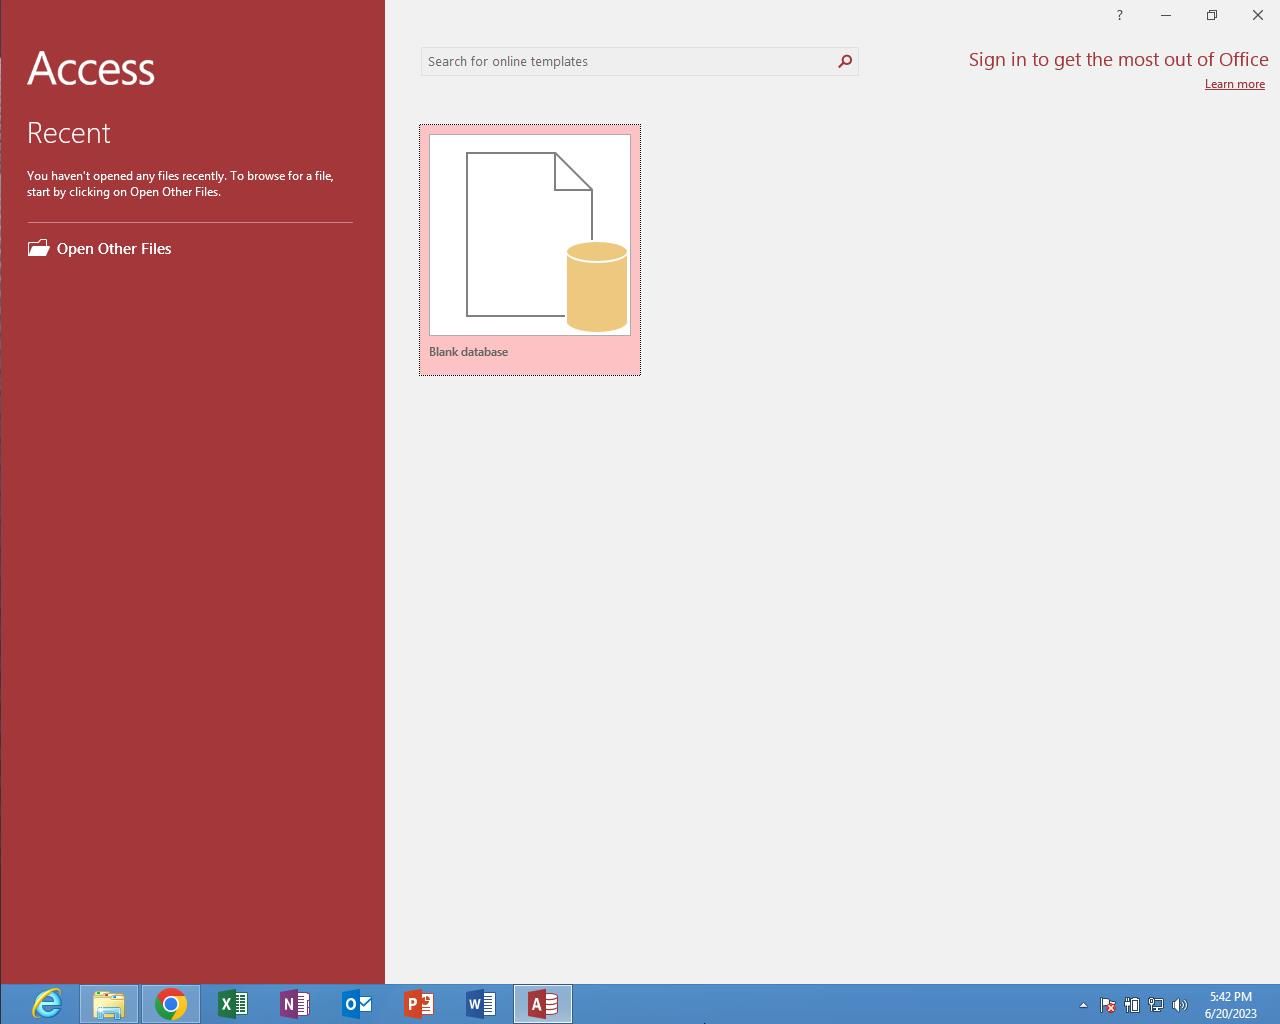Viewport: 1280px width, 1024px height.
Task: Open OneNote from the taskbar
Action: [295, 1003]
